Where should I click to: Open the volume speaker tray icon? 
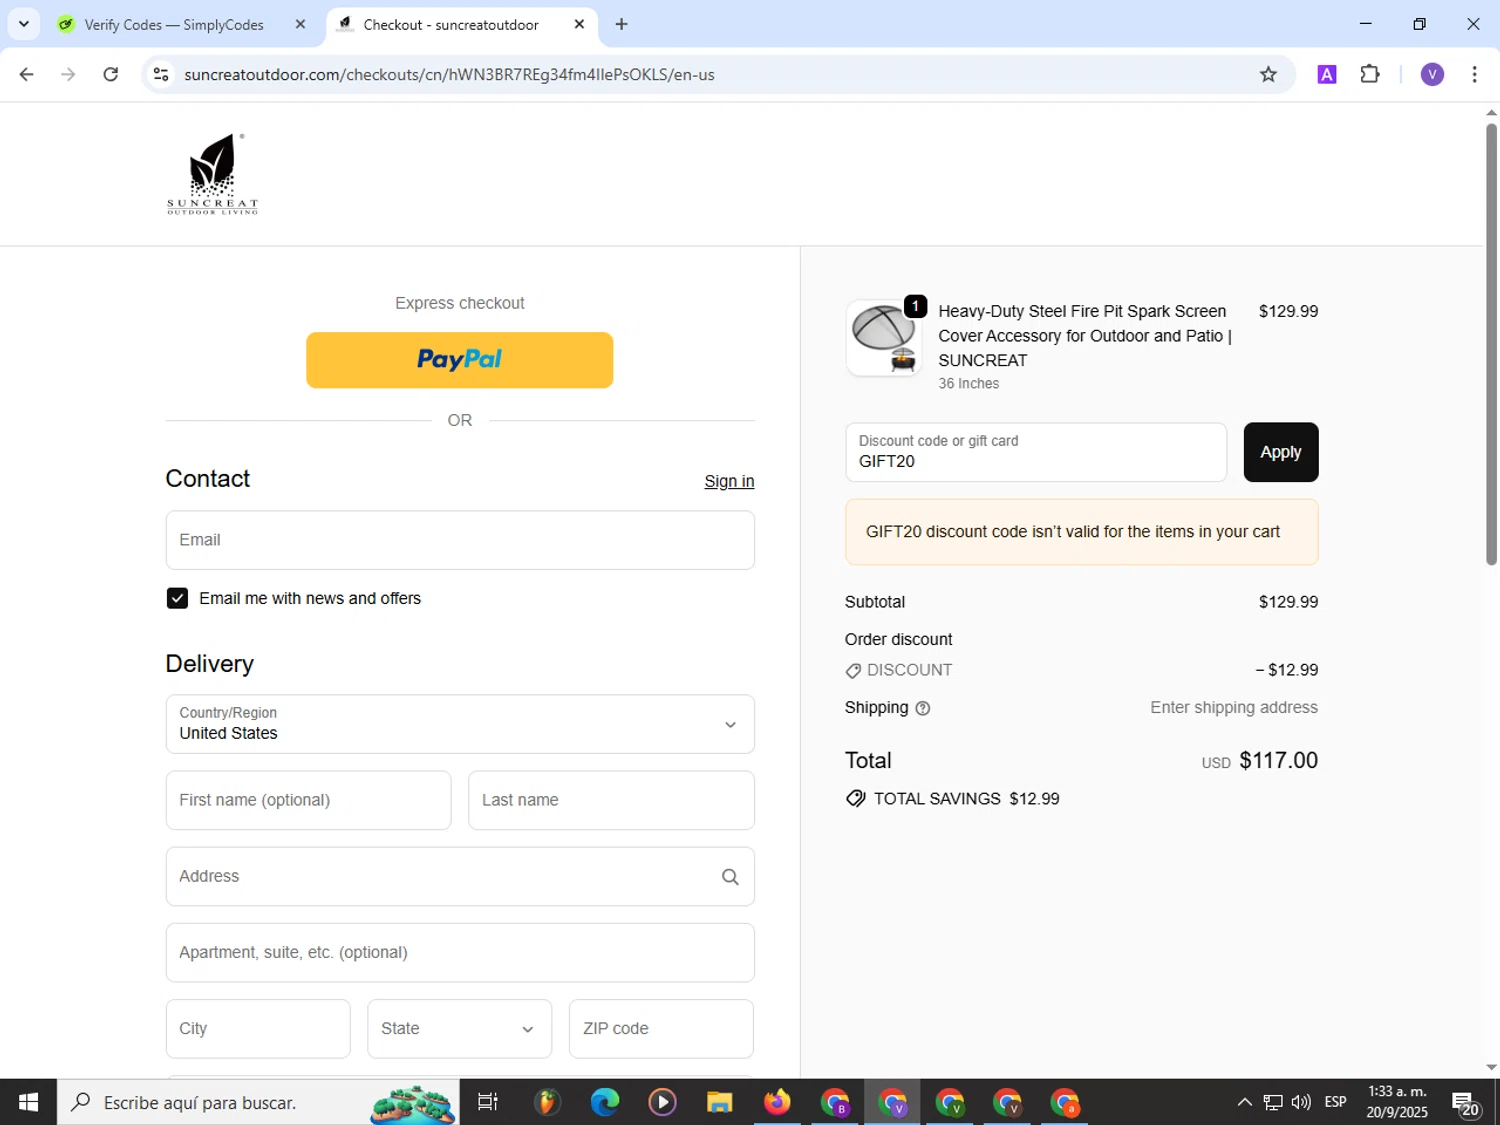click(x=1301, y=1102)
